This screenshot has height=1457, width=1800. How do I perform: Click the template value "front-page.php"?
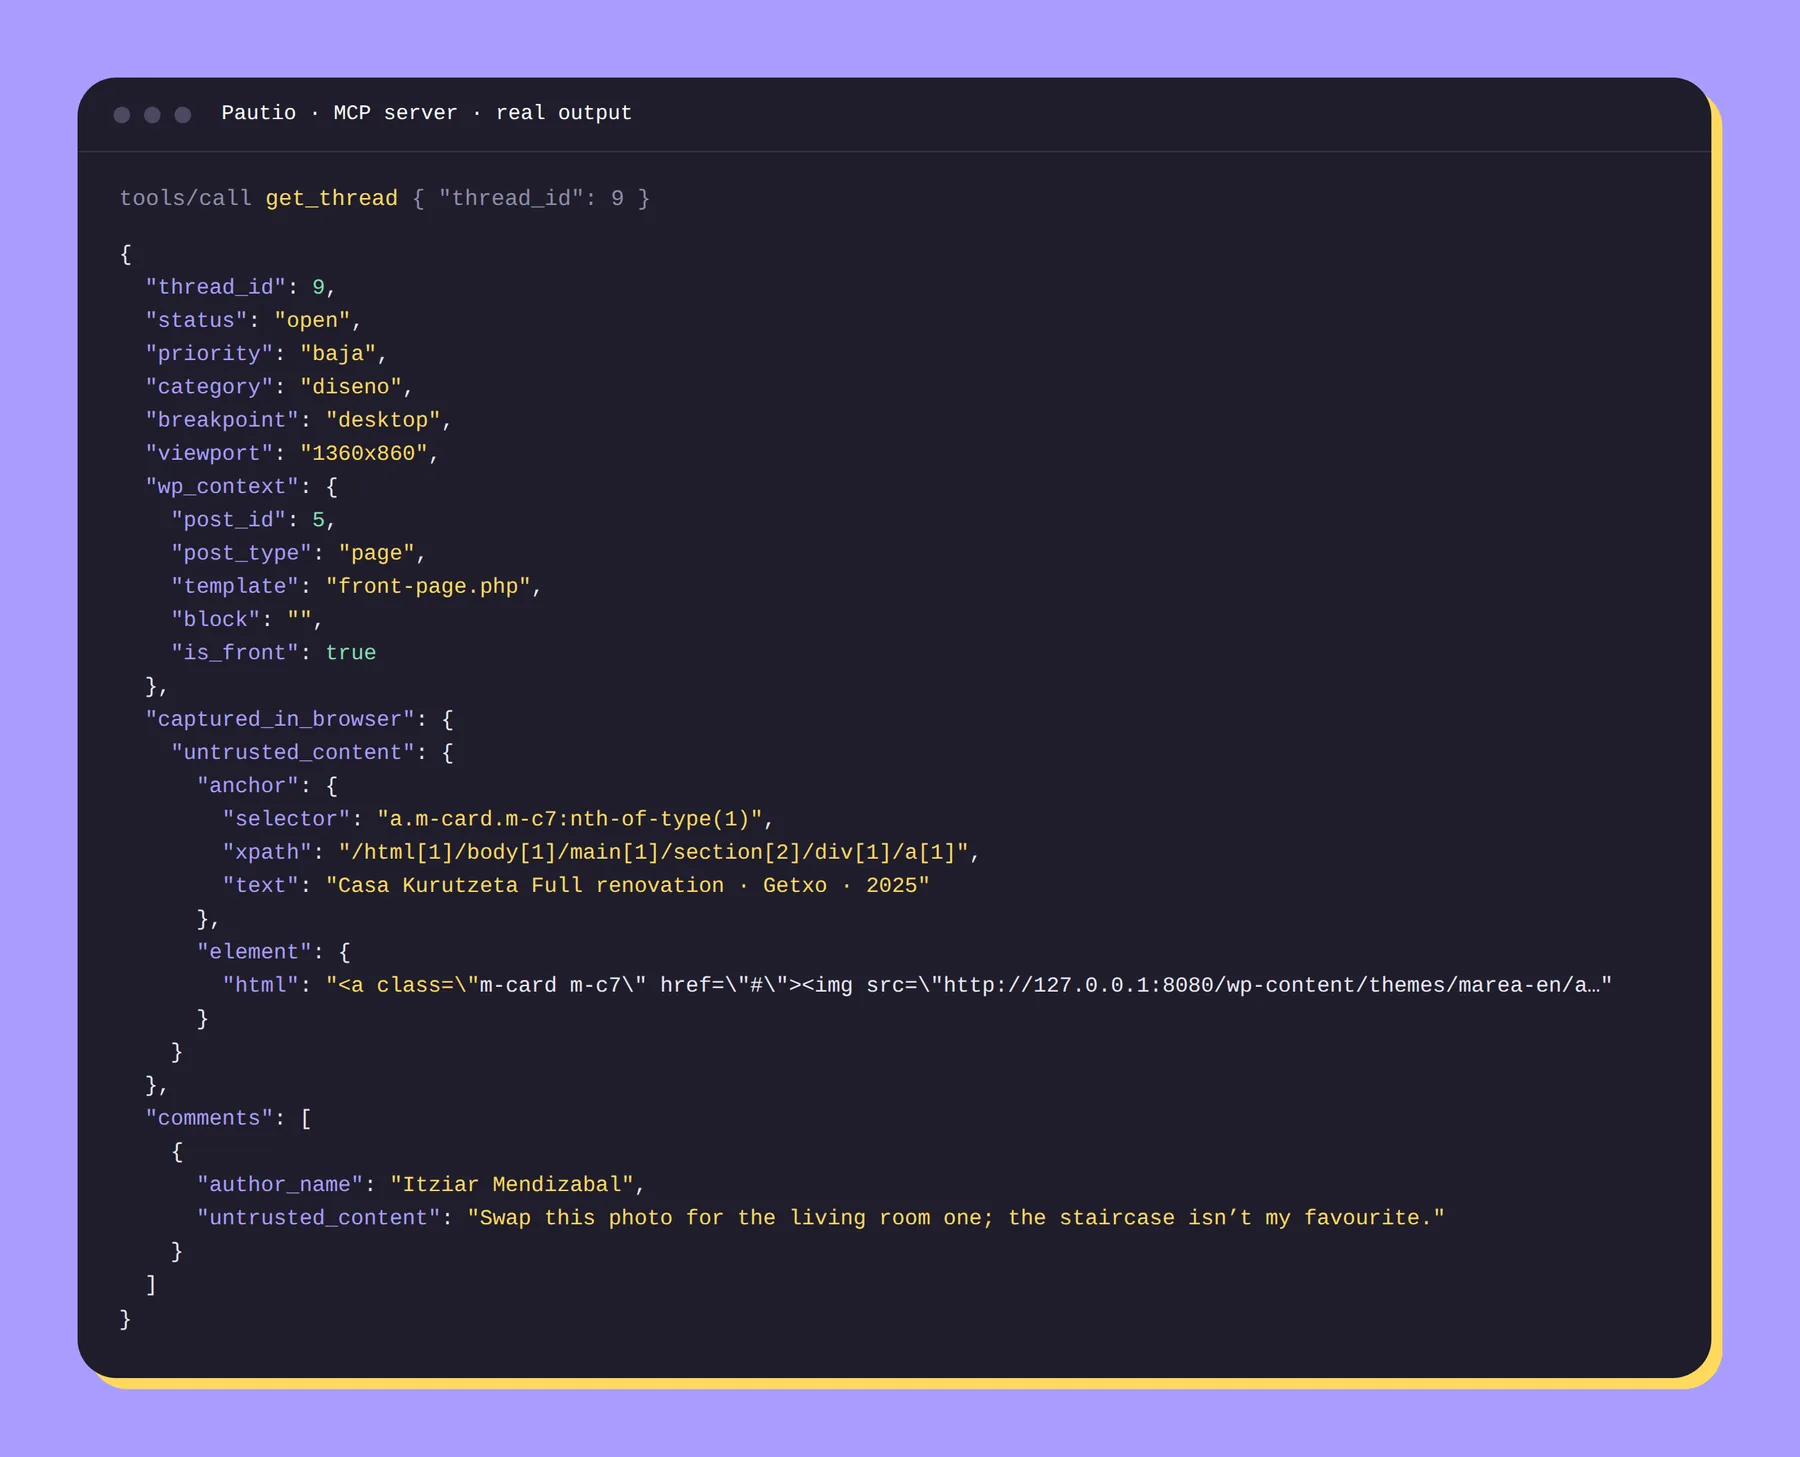[x=428, y=587]
